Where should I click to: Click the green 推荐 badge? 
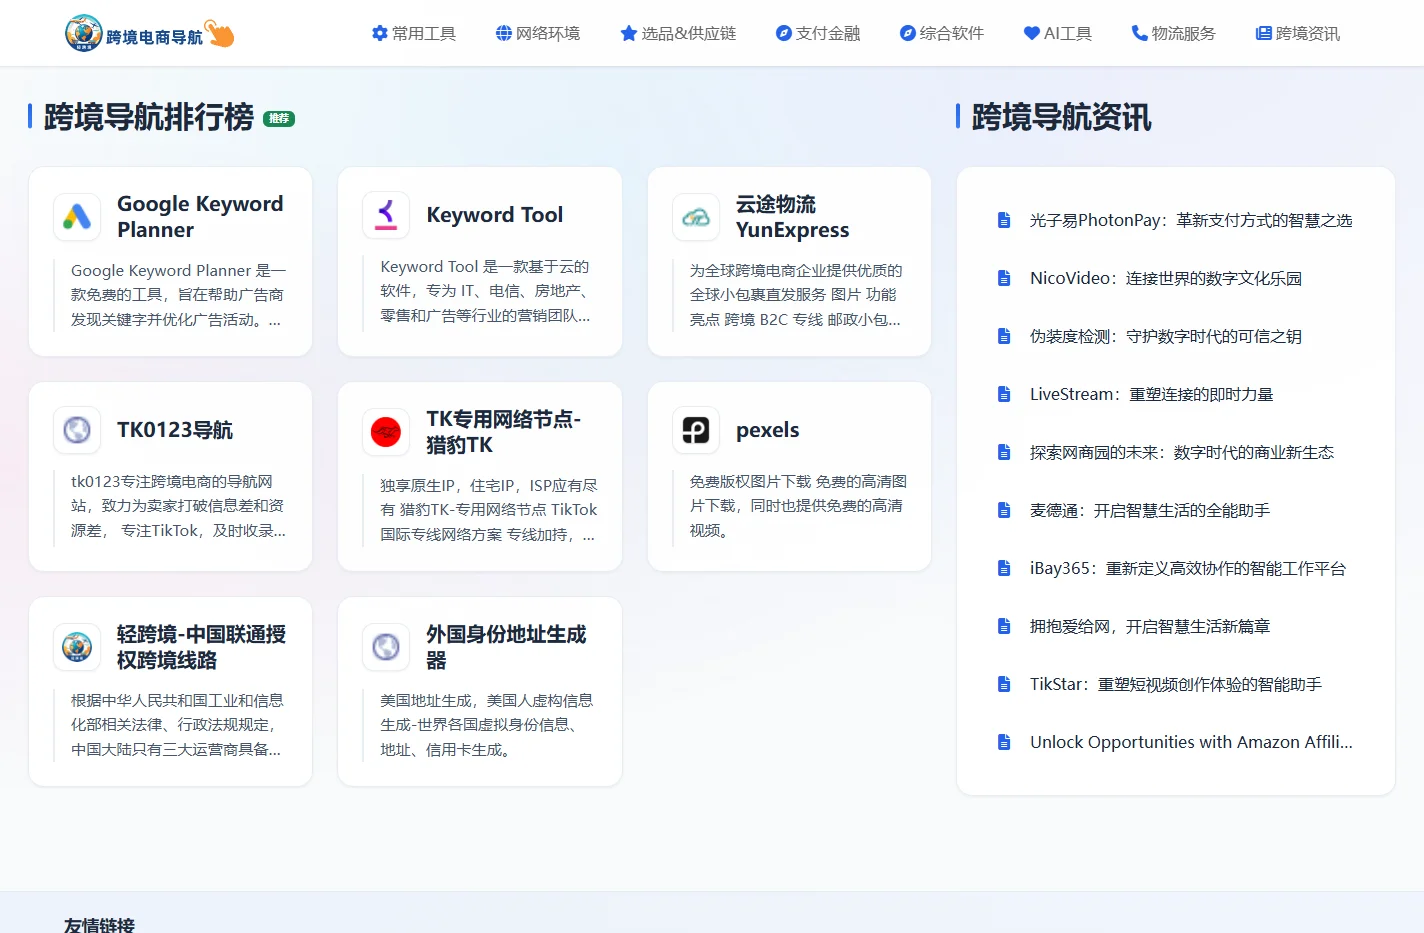279,118
